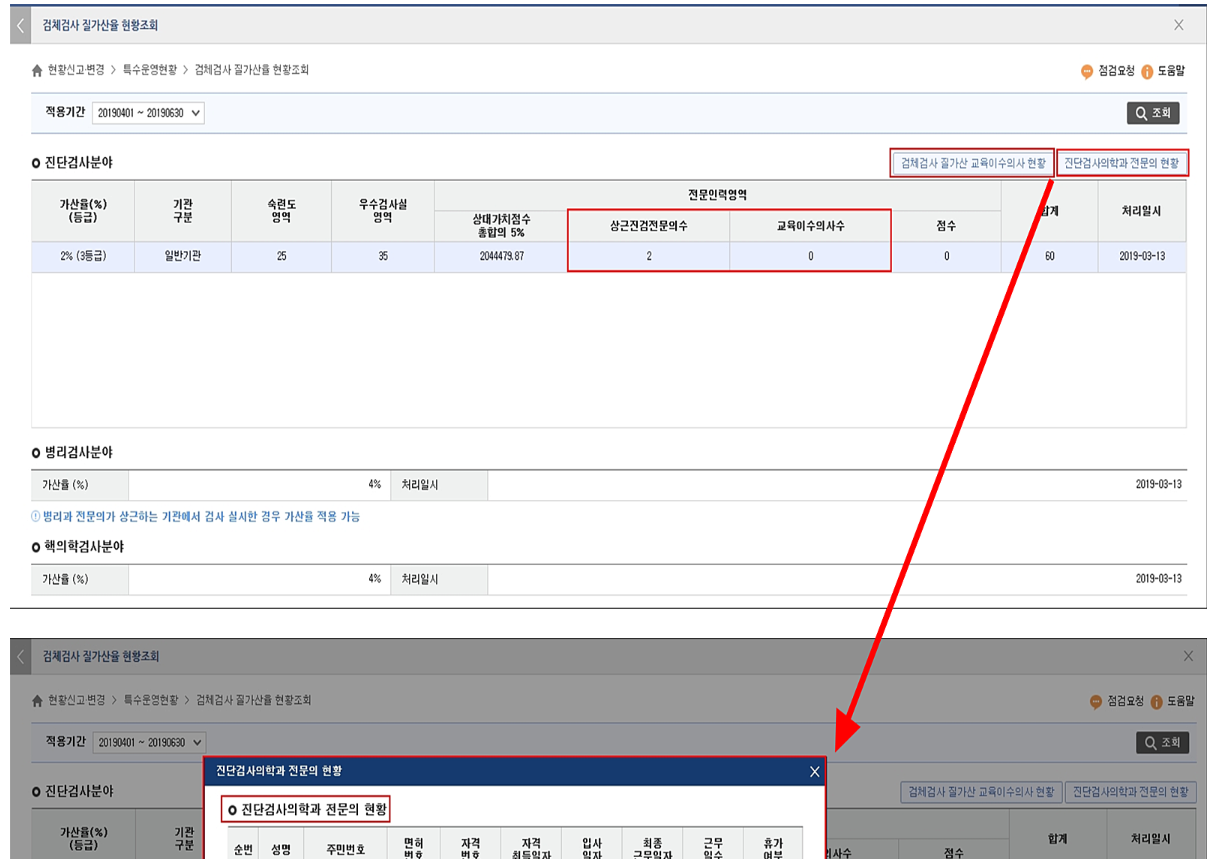Click the 전문인력영역 group header
Image resolution: width=1207 pixels, height=859 pixels.
(x=717, y=195)
